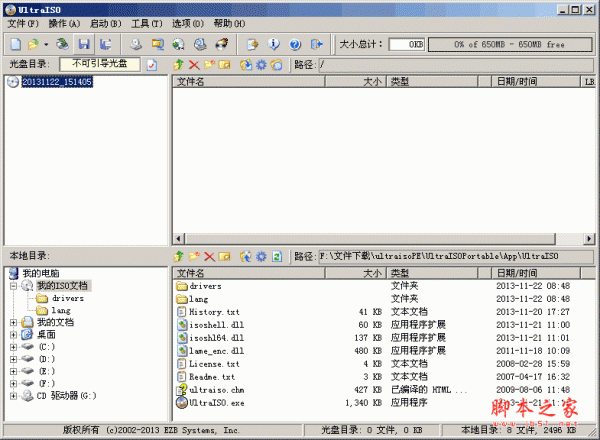This screenshot has width=600, height=440.
Task: Select the drivers folder in the local tree
Action: click(x=68, y=298)
